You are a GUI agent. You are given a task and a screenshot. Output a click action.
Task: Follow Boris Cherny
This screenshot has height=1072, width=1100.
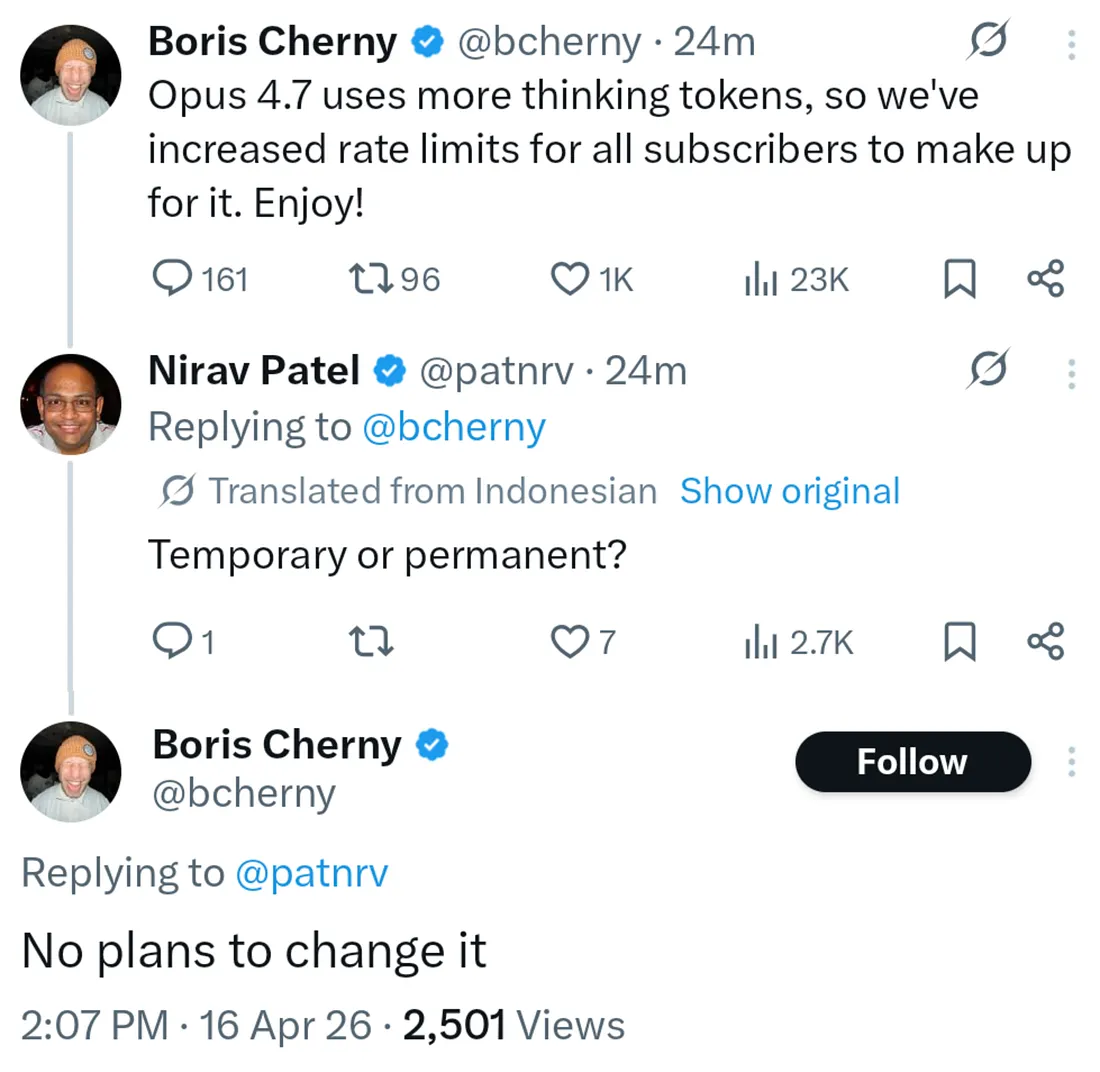912,762
